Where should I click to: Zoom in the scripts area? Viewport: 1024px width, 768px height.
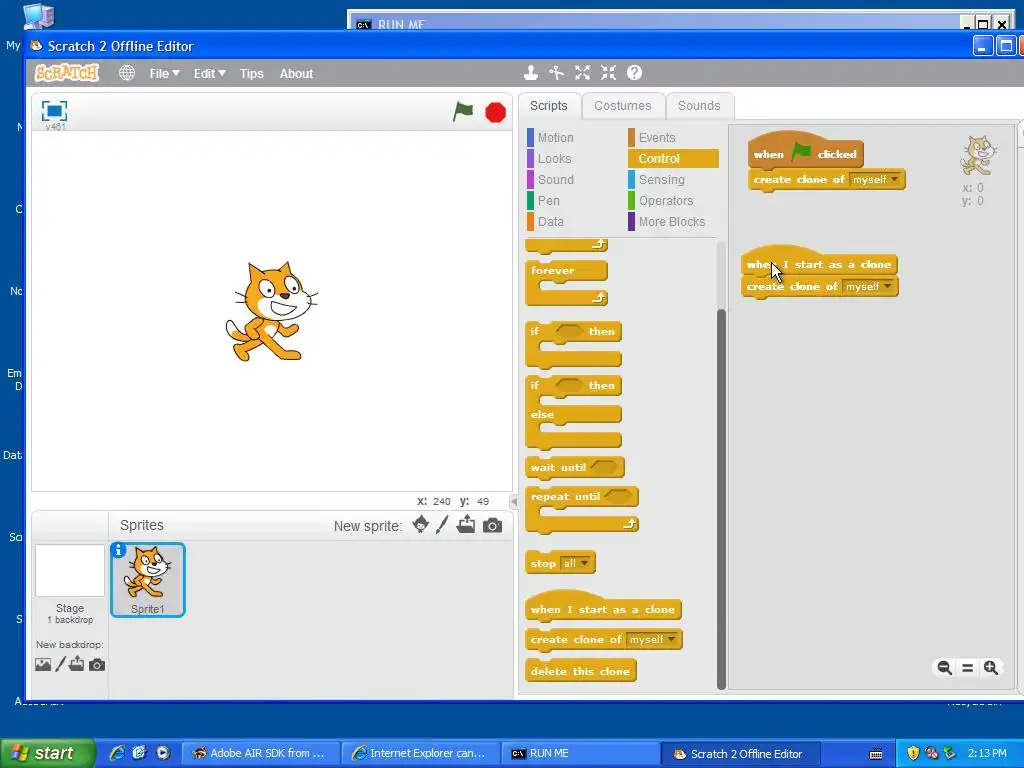point(991,667)
